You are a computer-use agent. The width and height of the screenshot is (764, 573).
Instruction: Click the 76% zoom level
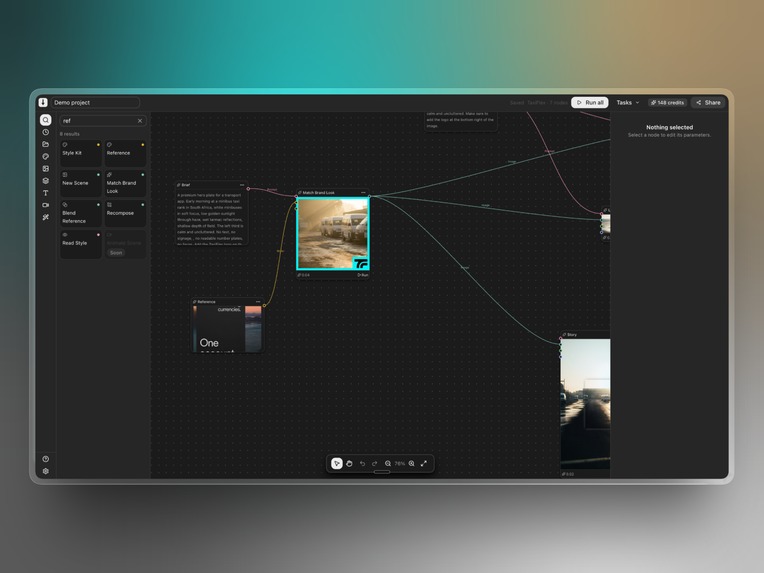[400, 463]
